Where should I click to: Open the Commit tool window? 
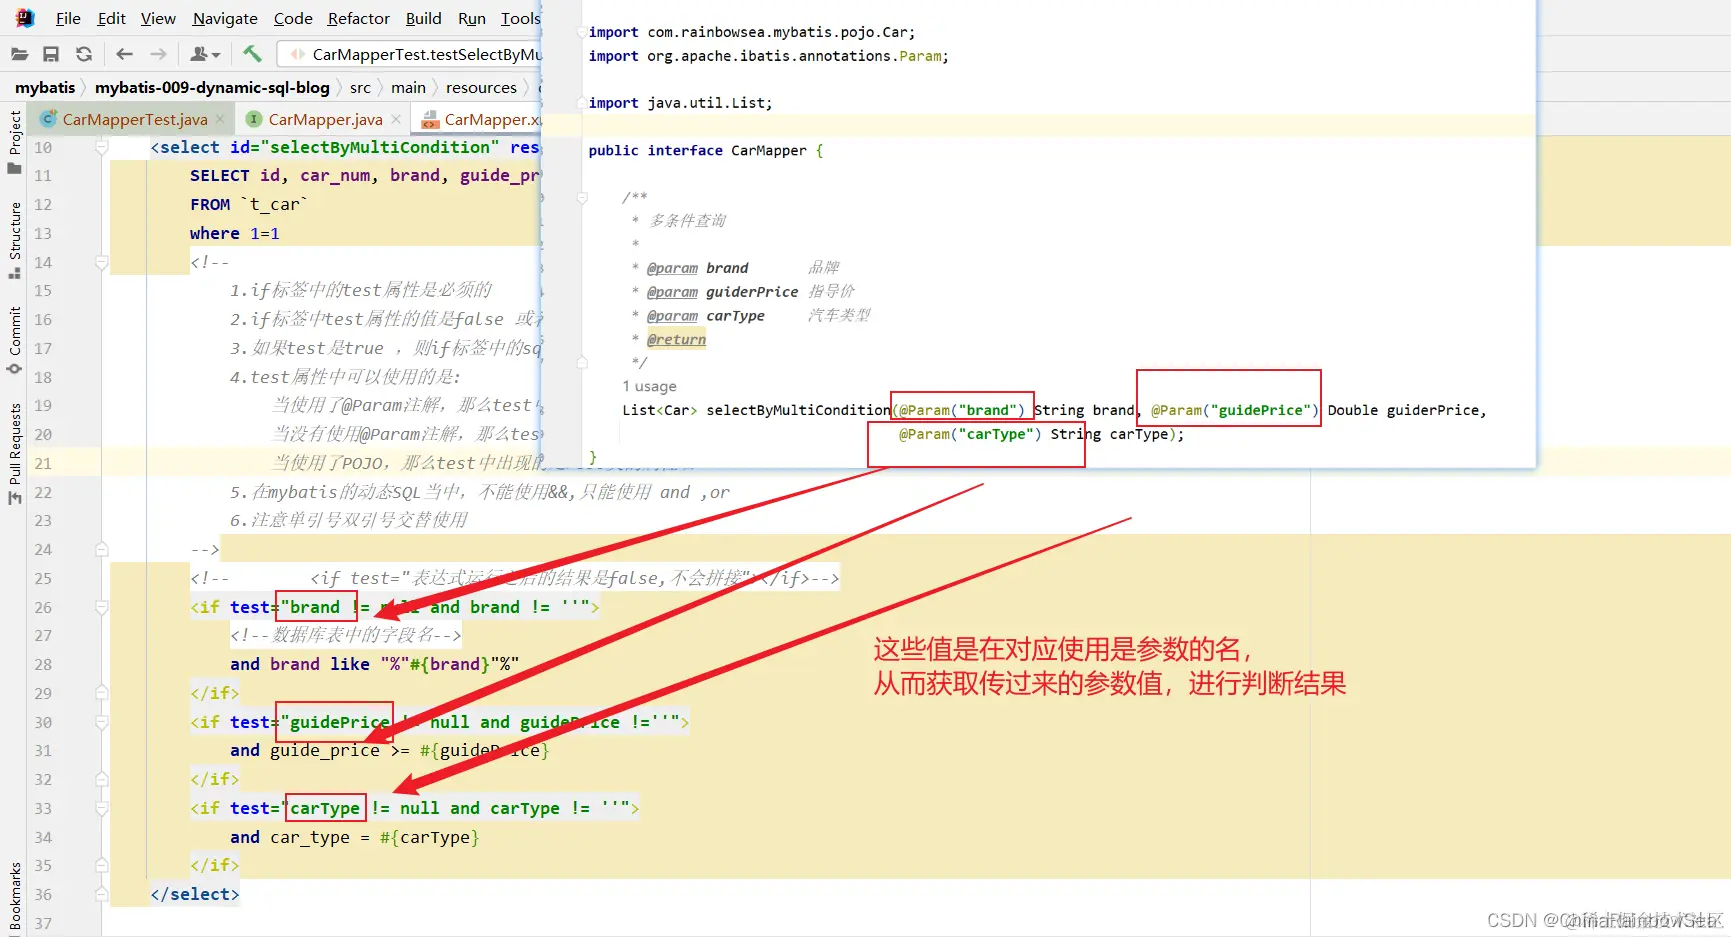click(14, 340)
